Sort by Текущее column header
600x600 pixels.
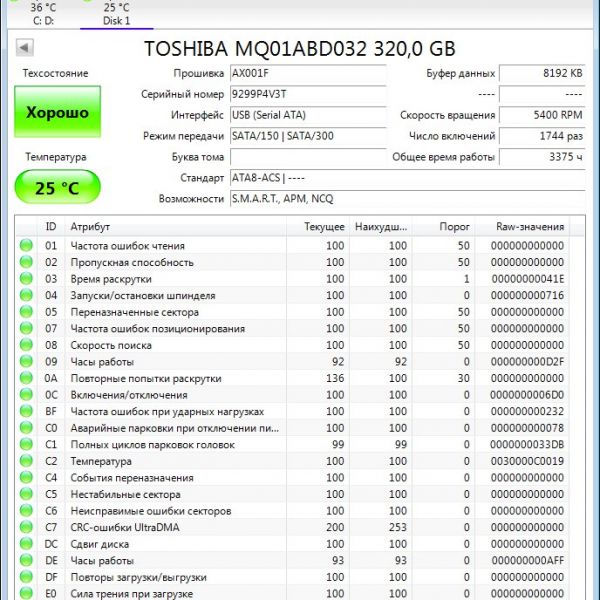pos(318,227)
